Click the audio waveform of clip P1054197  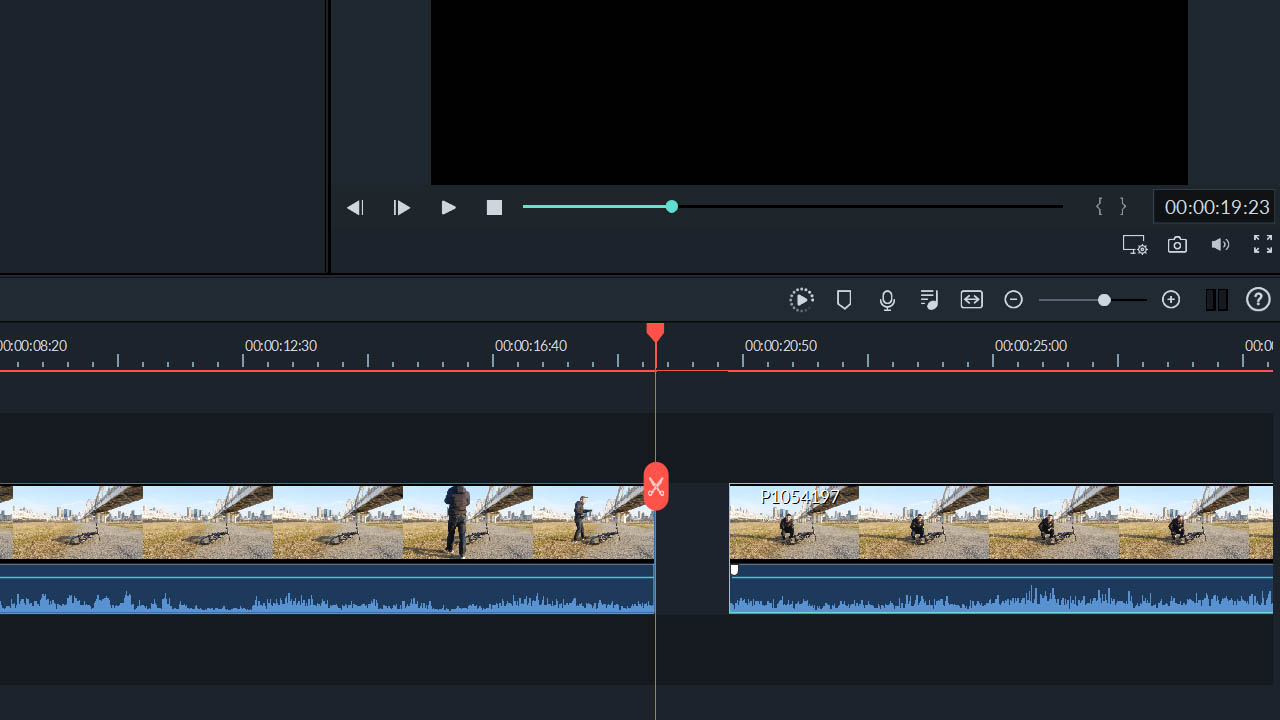[1001, 590]
